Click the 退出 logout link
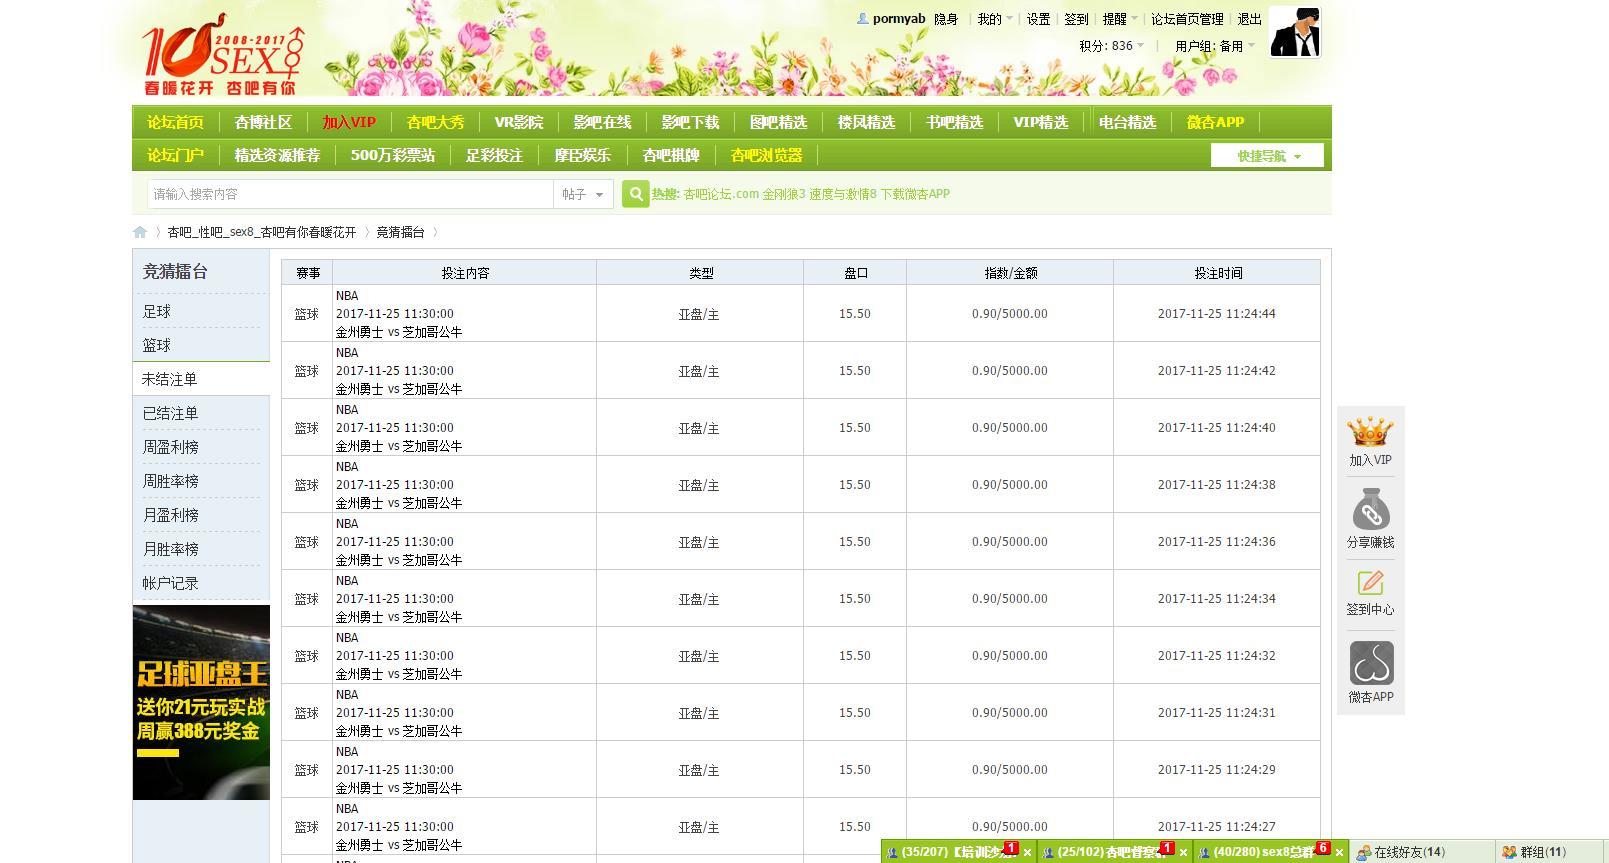This screenshot has width=1609, height=863. click(x=1249, y=19)
